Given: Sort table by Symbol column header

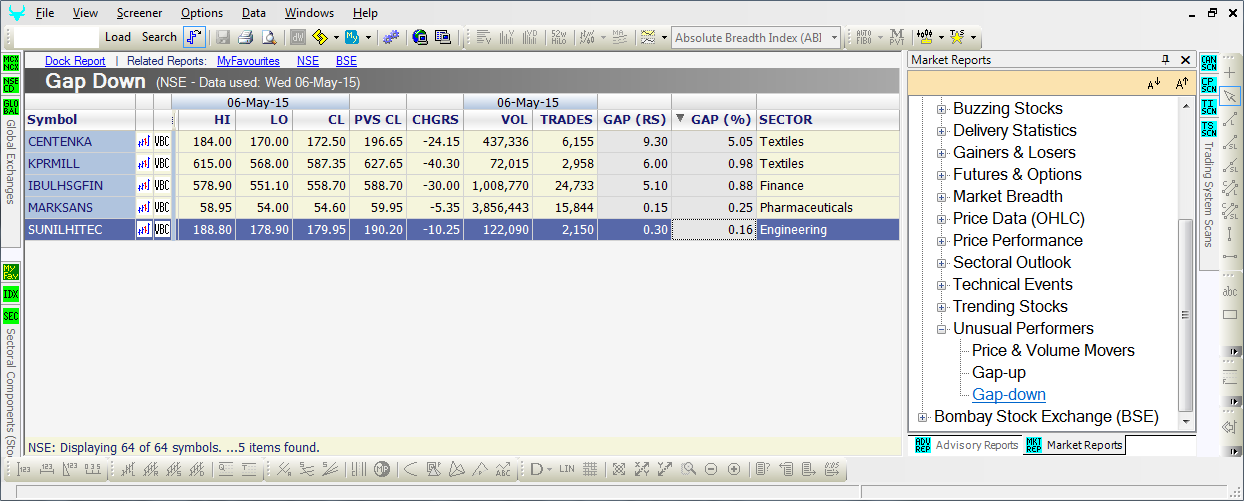Looking at the screenshot, I should (x=80, y=119).
